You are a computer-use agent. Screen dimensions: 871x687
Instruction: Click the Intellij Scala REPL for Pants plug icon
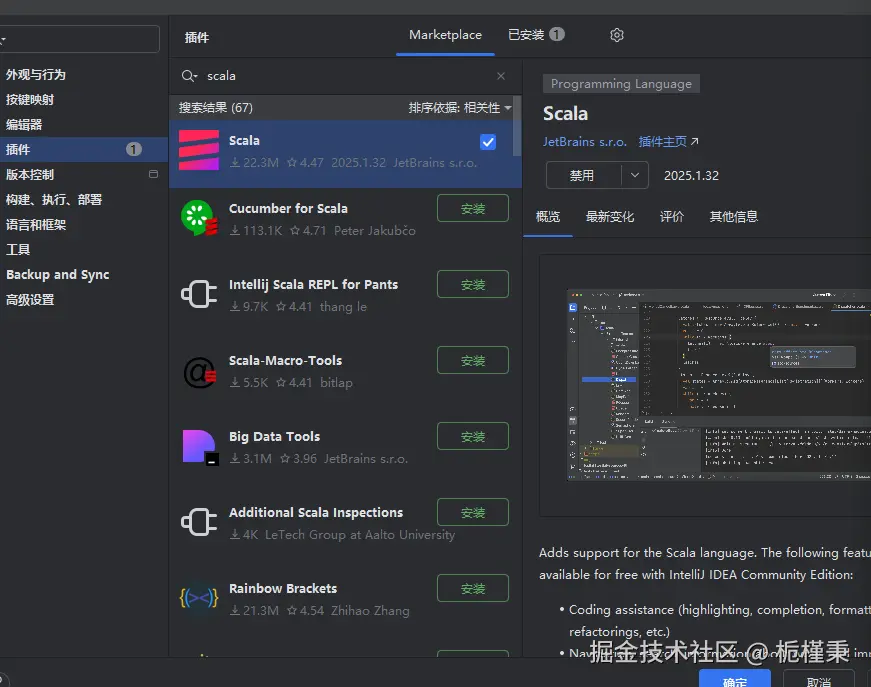click(198, 293)
